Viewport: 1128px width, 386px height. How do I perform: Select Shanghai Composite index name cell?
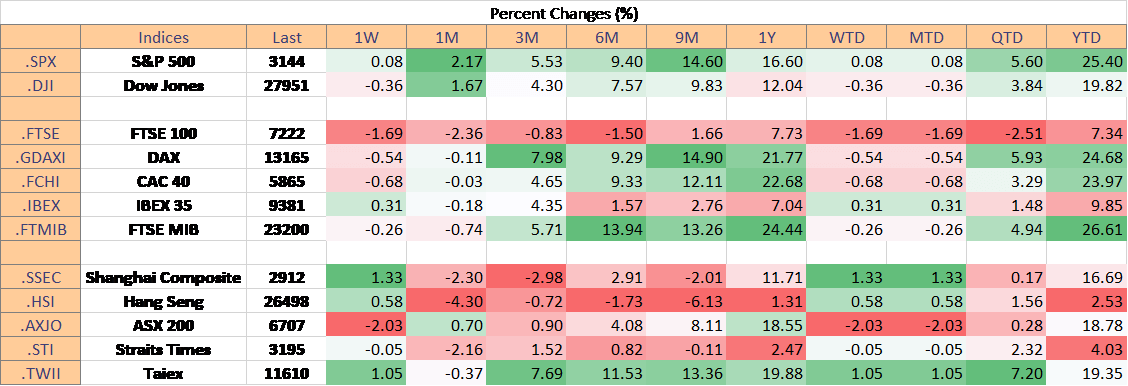click(163, 277)
